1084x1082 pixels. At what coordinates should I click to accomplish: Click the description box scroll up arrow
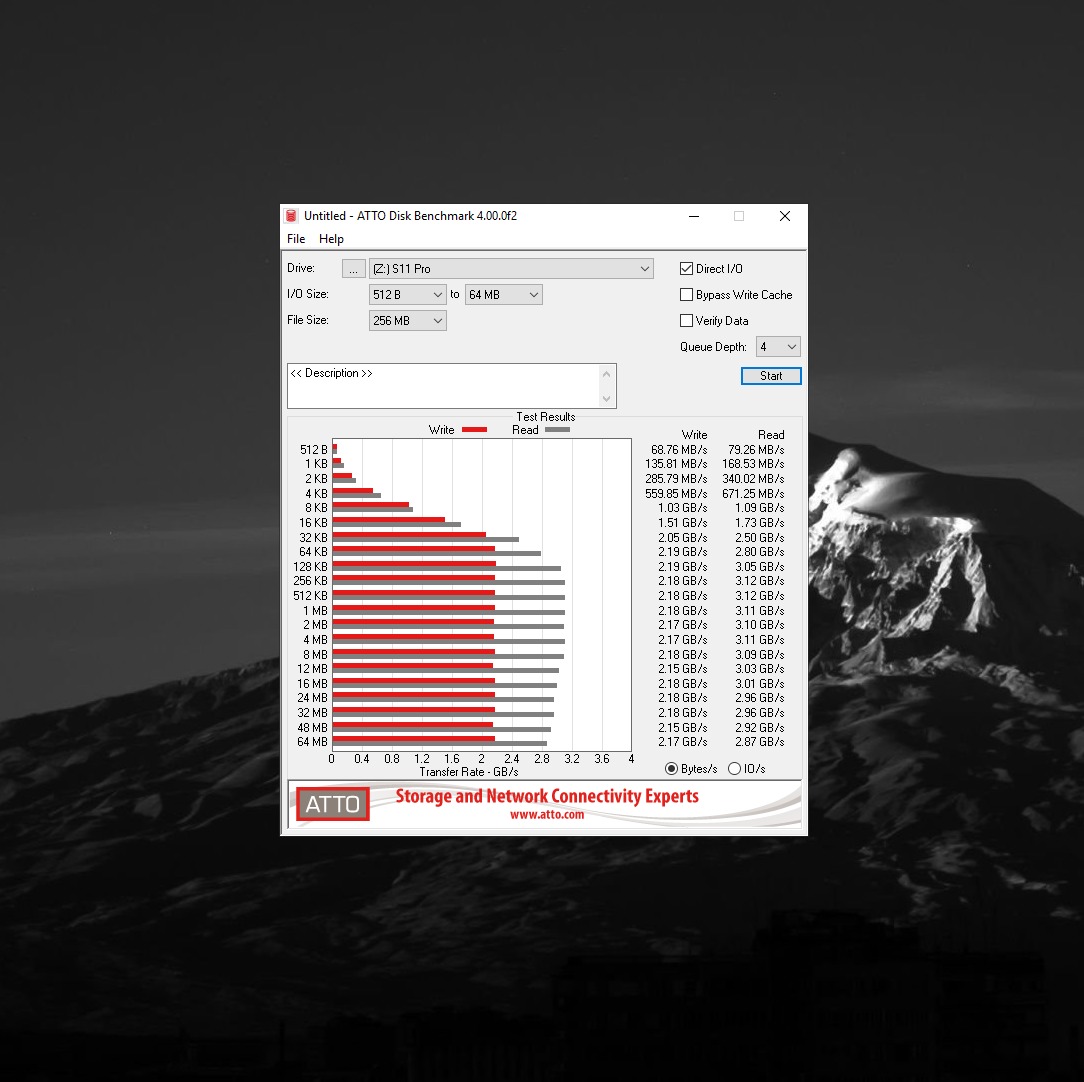(606, 374)
